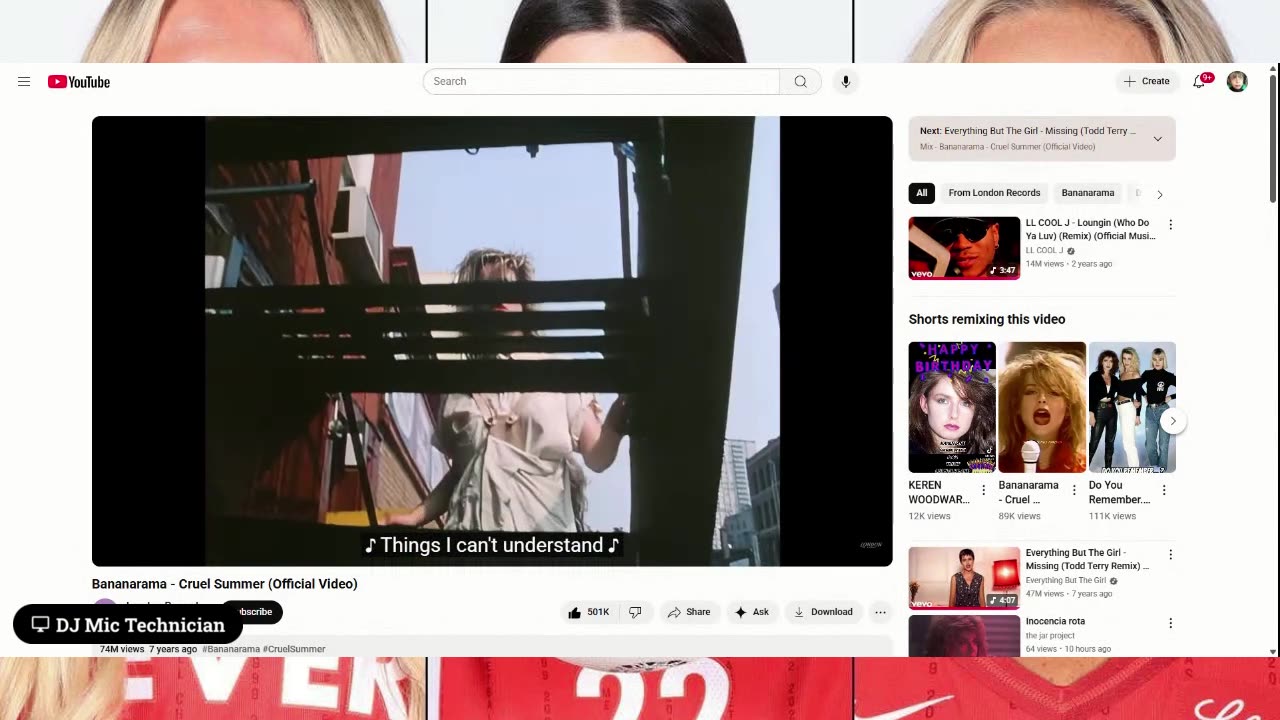
Task: Click the video title Bananarama - Cruel Summer
Action: coord(225,584)
